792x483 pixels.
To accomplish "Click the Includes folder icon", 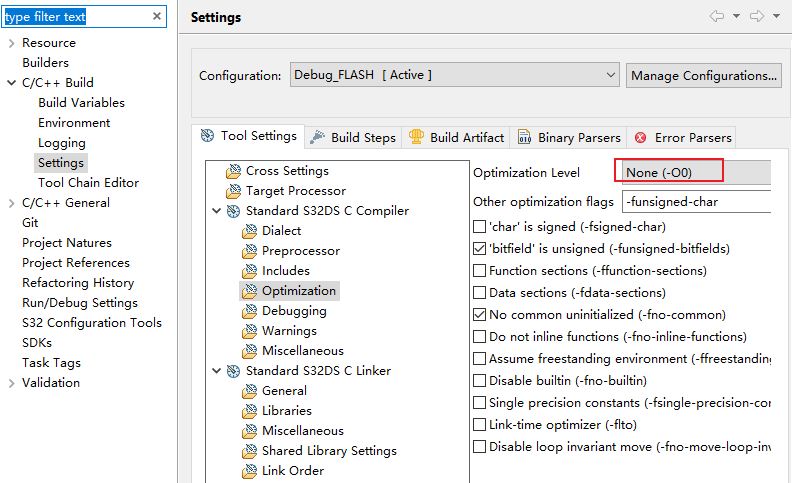I will (x=250, y=271).
